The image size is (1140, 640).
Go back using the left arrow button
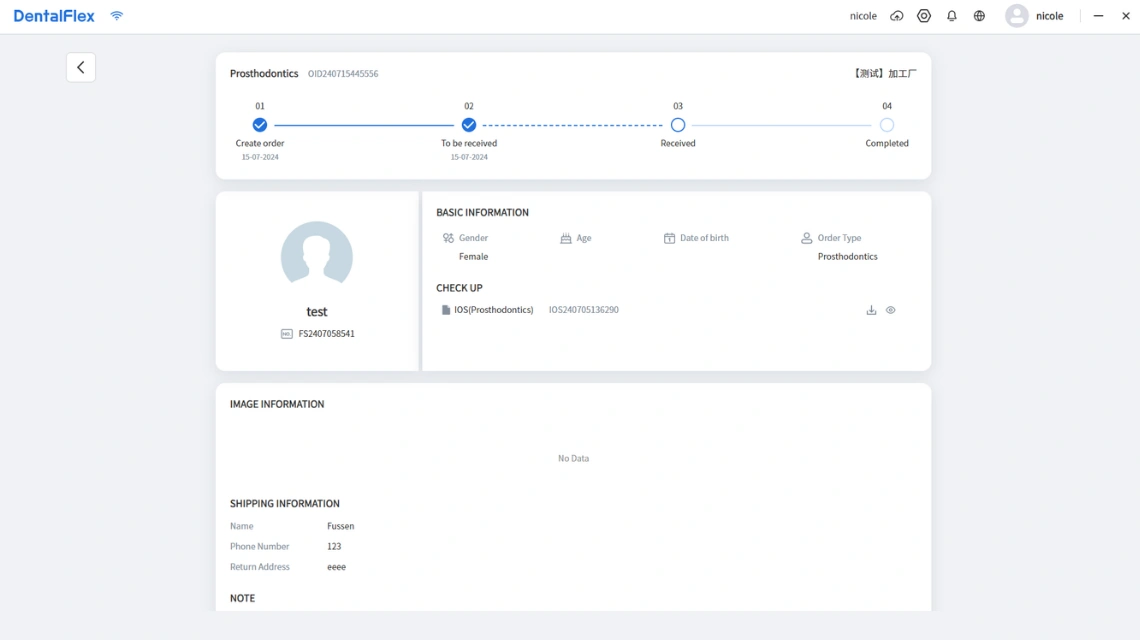[x=81, y=67]
